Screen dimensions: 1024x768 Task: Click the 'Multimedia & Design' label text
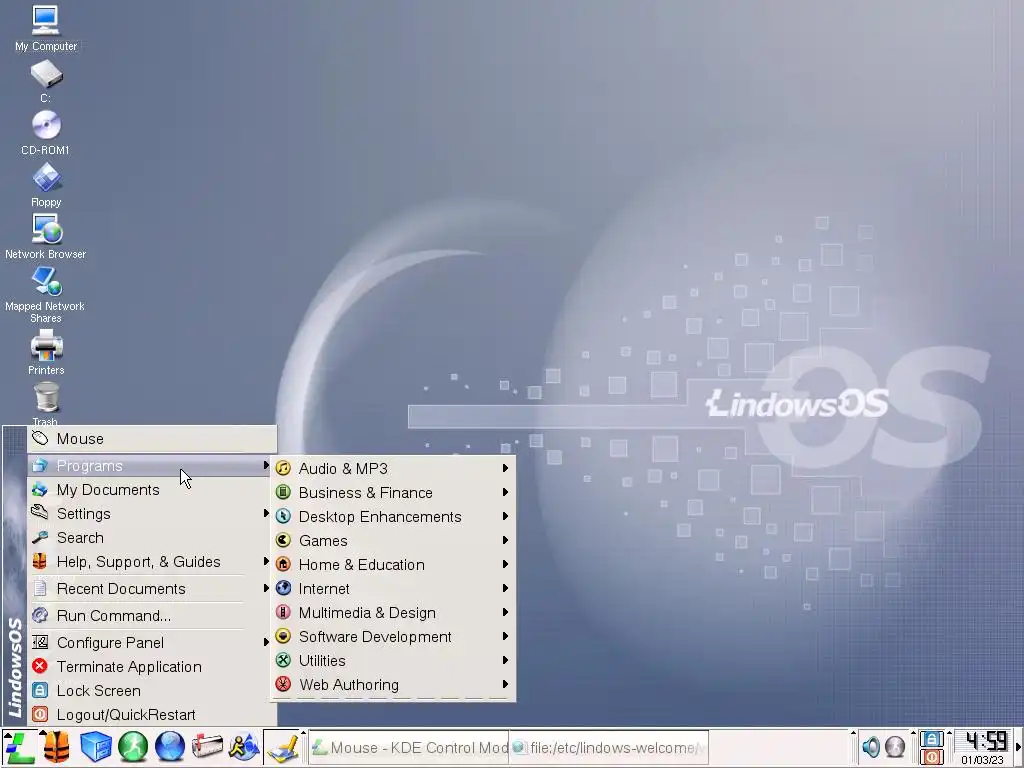coord(367,613)
